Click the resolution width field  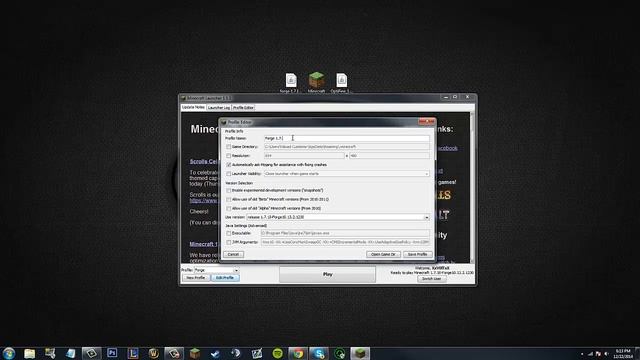304,156
